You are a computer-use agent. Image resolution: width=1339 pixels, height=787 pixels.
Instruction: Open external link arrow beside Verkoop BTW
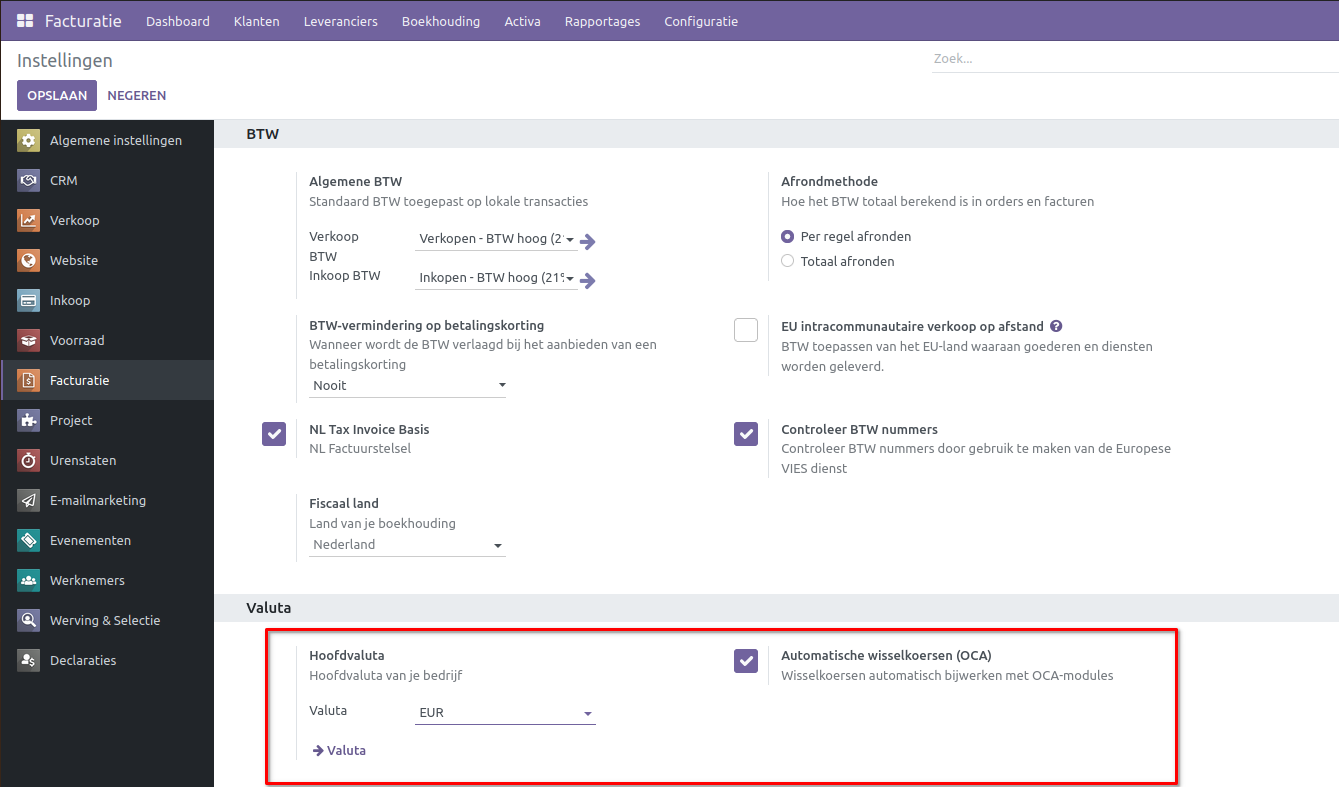tap(588, 241)
